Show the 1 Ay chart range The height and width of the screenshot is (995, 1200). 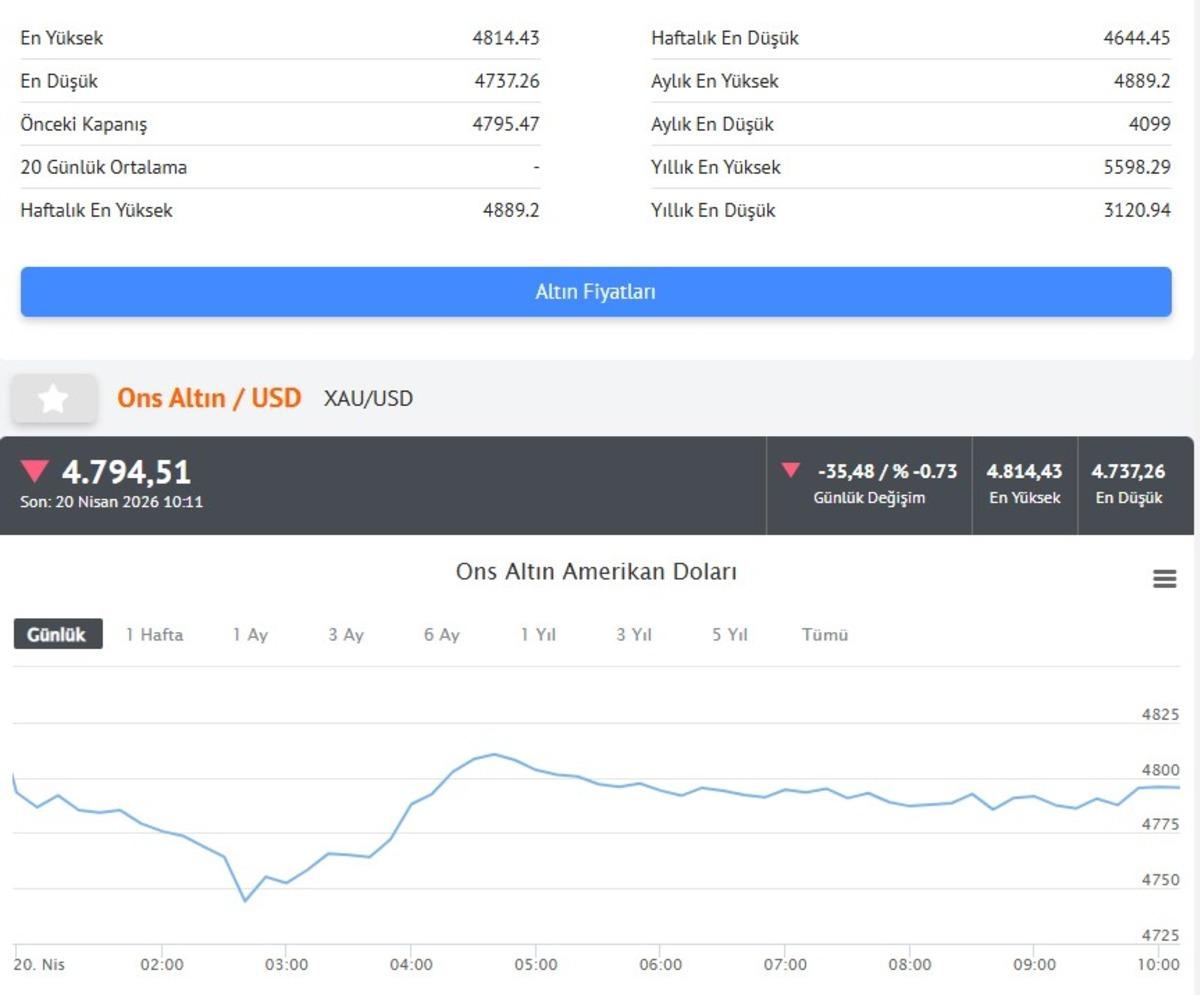pyautogui.click(x=250, y=635)
